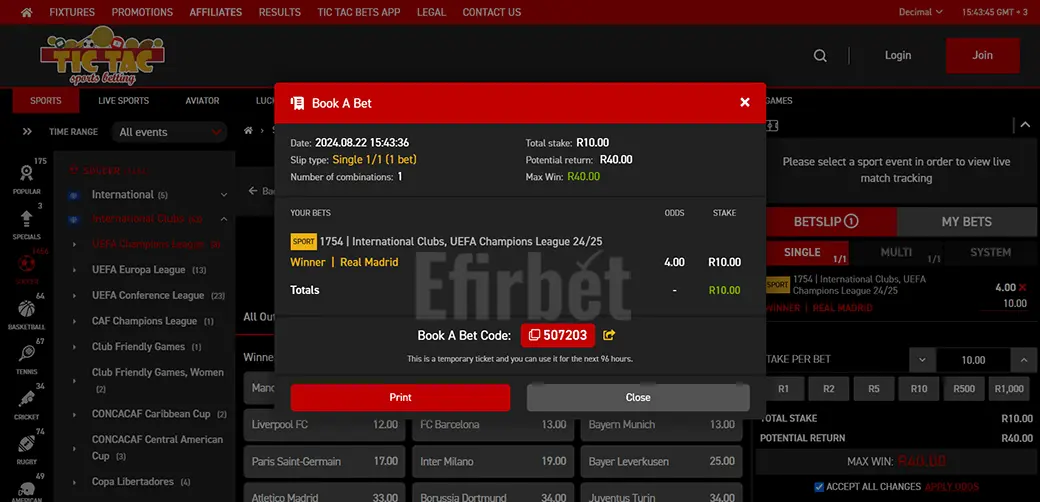Open Tic Tac Bets App menu item
This screenshot has width=1040, height=502.
pos(358,12)
